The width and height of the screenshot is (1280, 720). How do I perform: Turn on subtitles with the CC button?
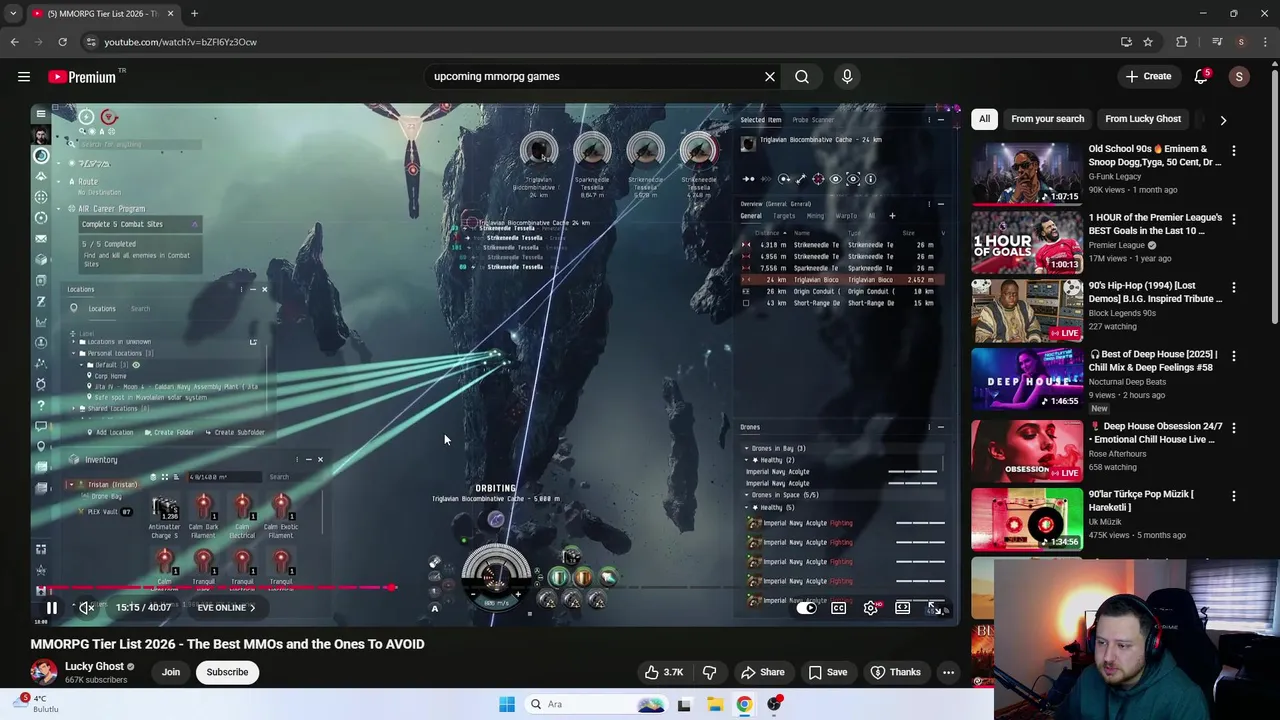click(x=839, y=608)
